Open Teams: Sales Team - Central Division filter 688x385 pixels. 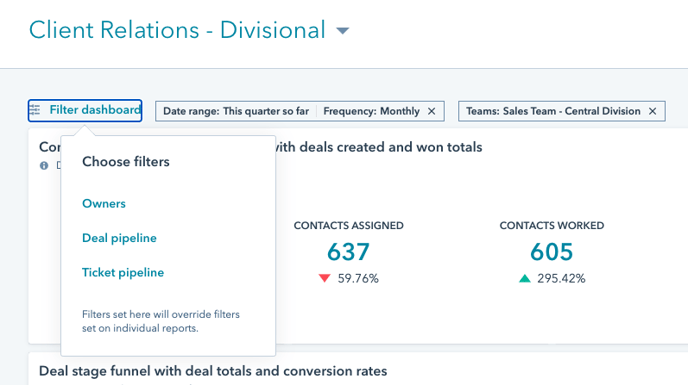[553, 112]
